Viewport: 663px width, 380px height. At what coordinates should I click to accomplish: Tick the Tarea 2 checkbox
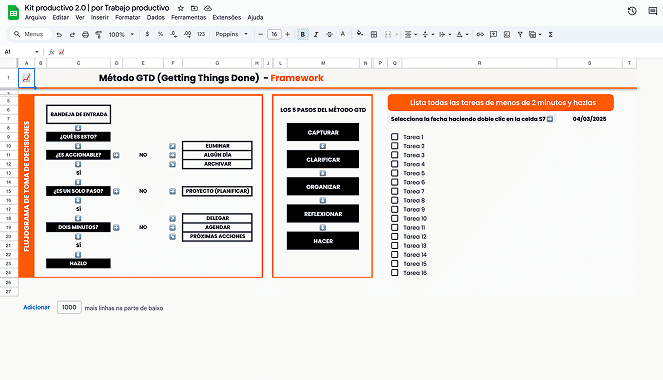pos(395,146)
